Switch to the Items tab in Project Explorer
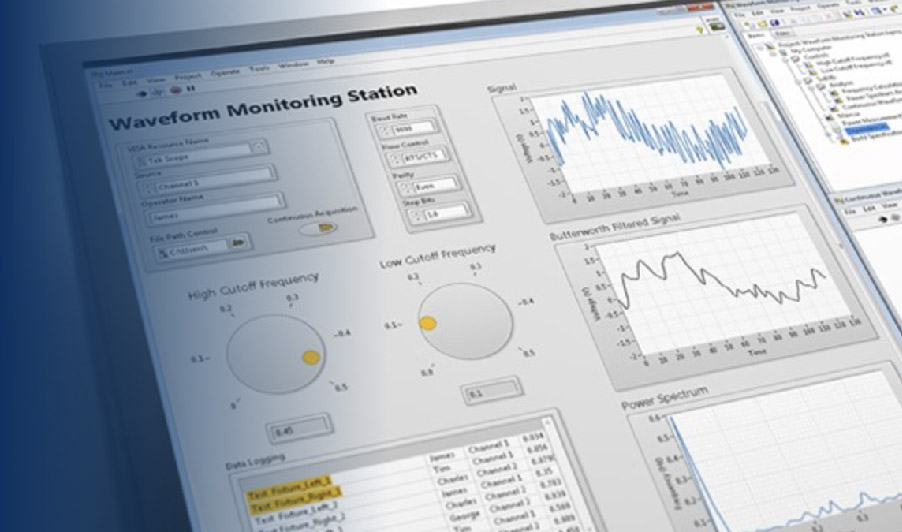The image size is (902, 532). [x=755, y=36]
